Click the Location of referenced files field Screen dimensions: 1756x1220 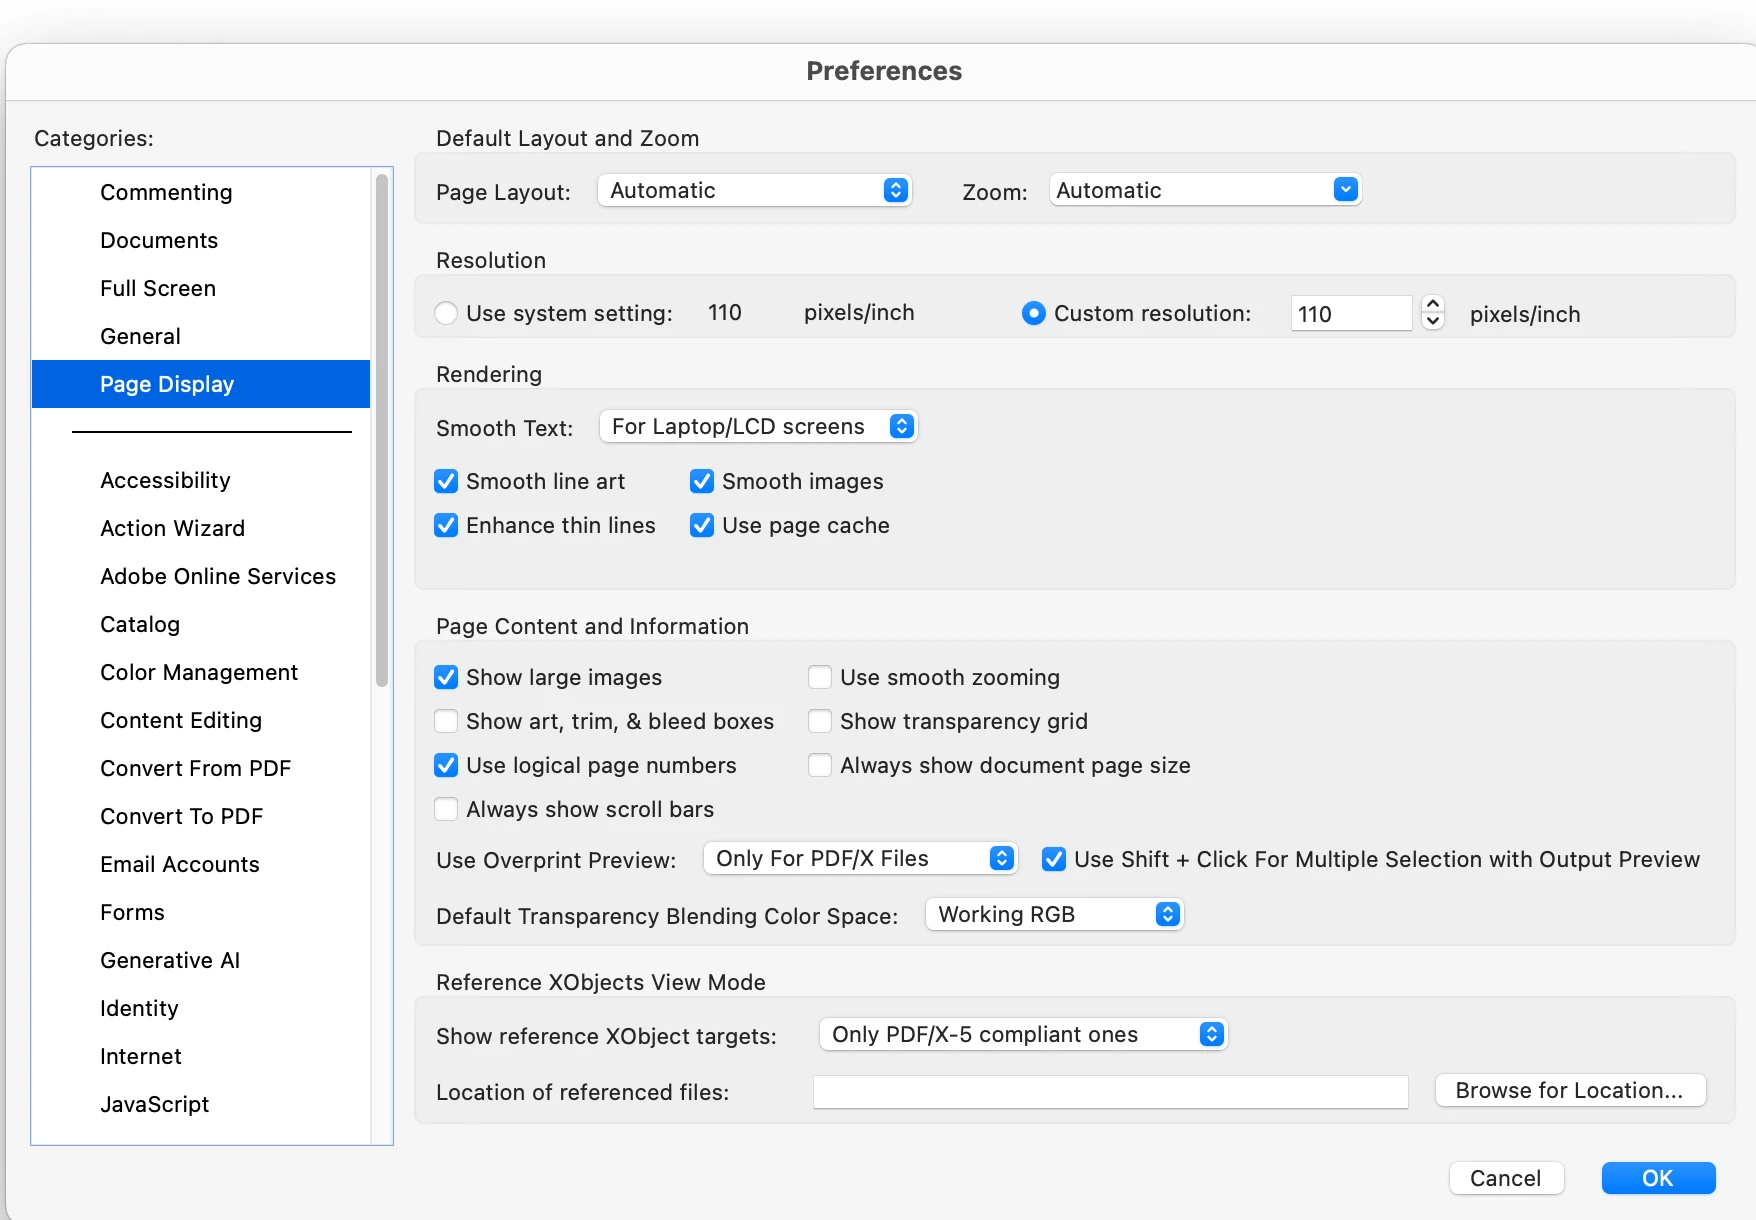[1110, 1092]
